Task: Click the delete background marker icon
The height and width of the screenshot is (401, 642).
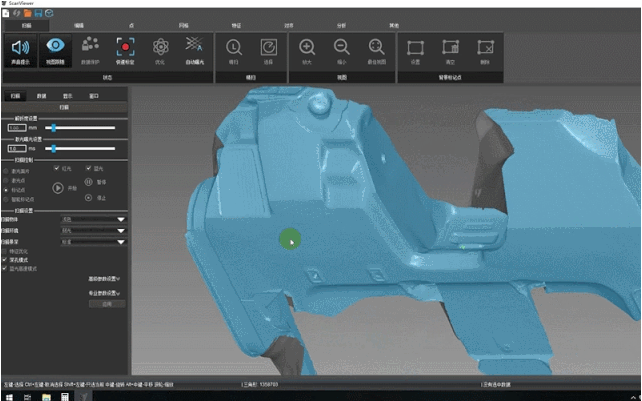Action: [485, 51]
